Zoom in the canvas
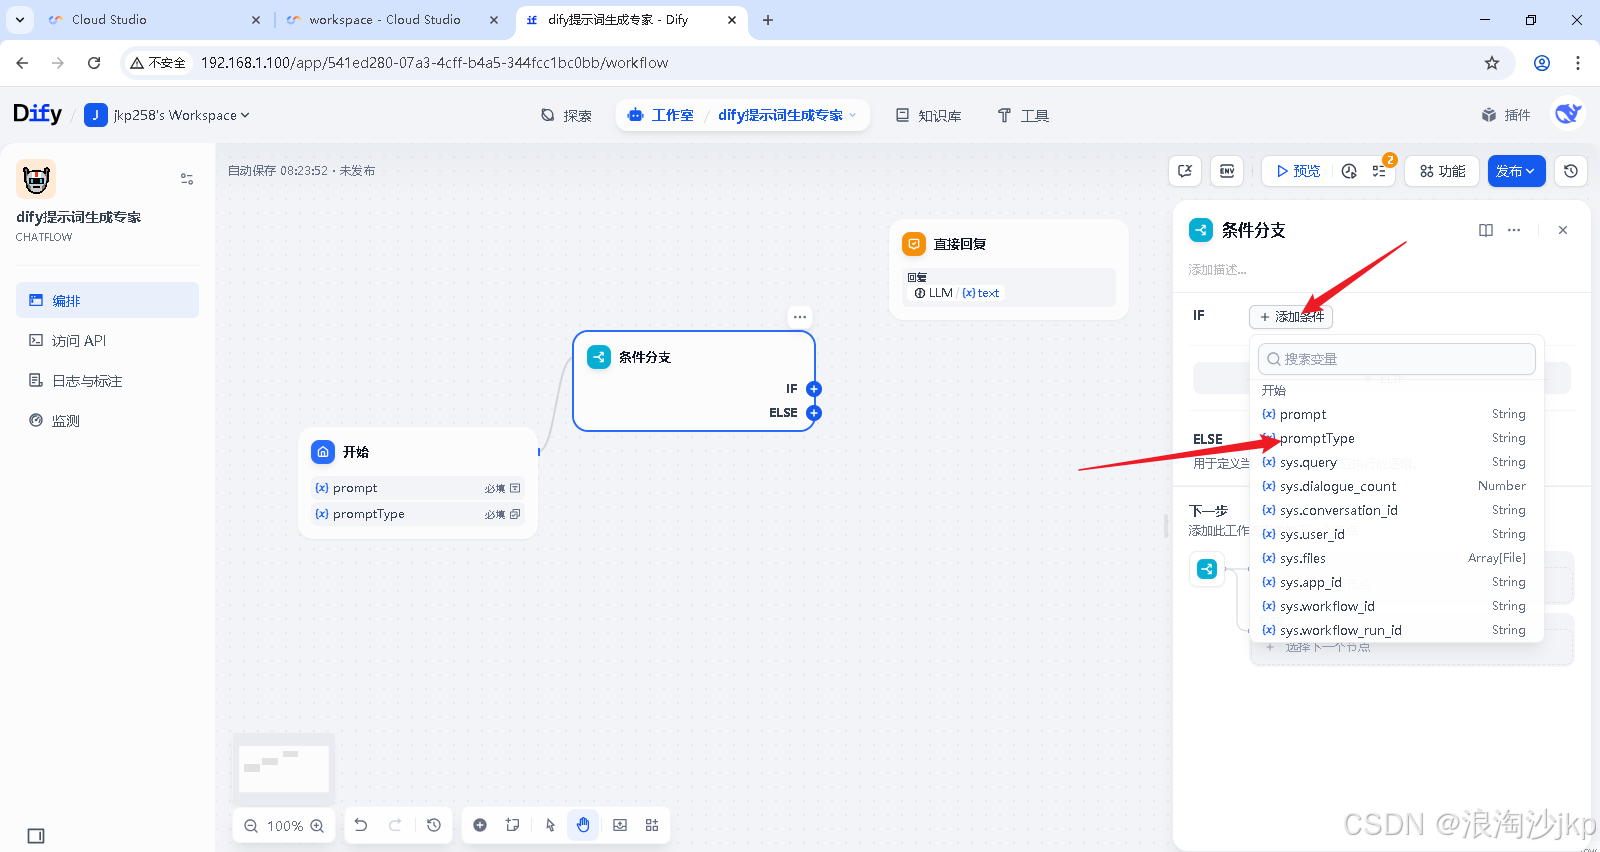 tap(317, 826)
